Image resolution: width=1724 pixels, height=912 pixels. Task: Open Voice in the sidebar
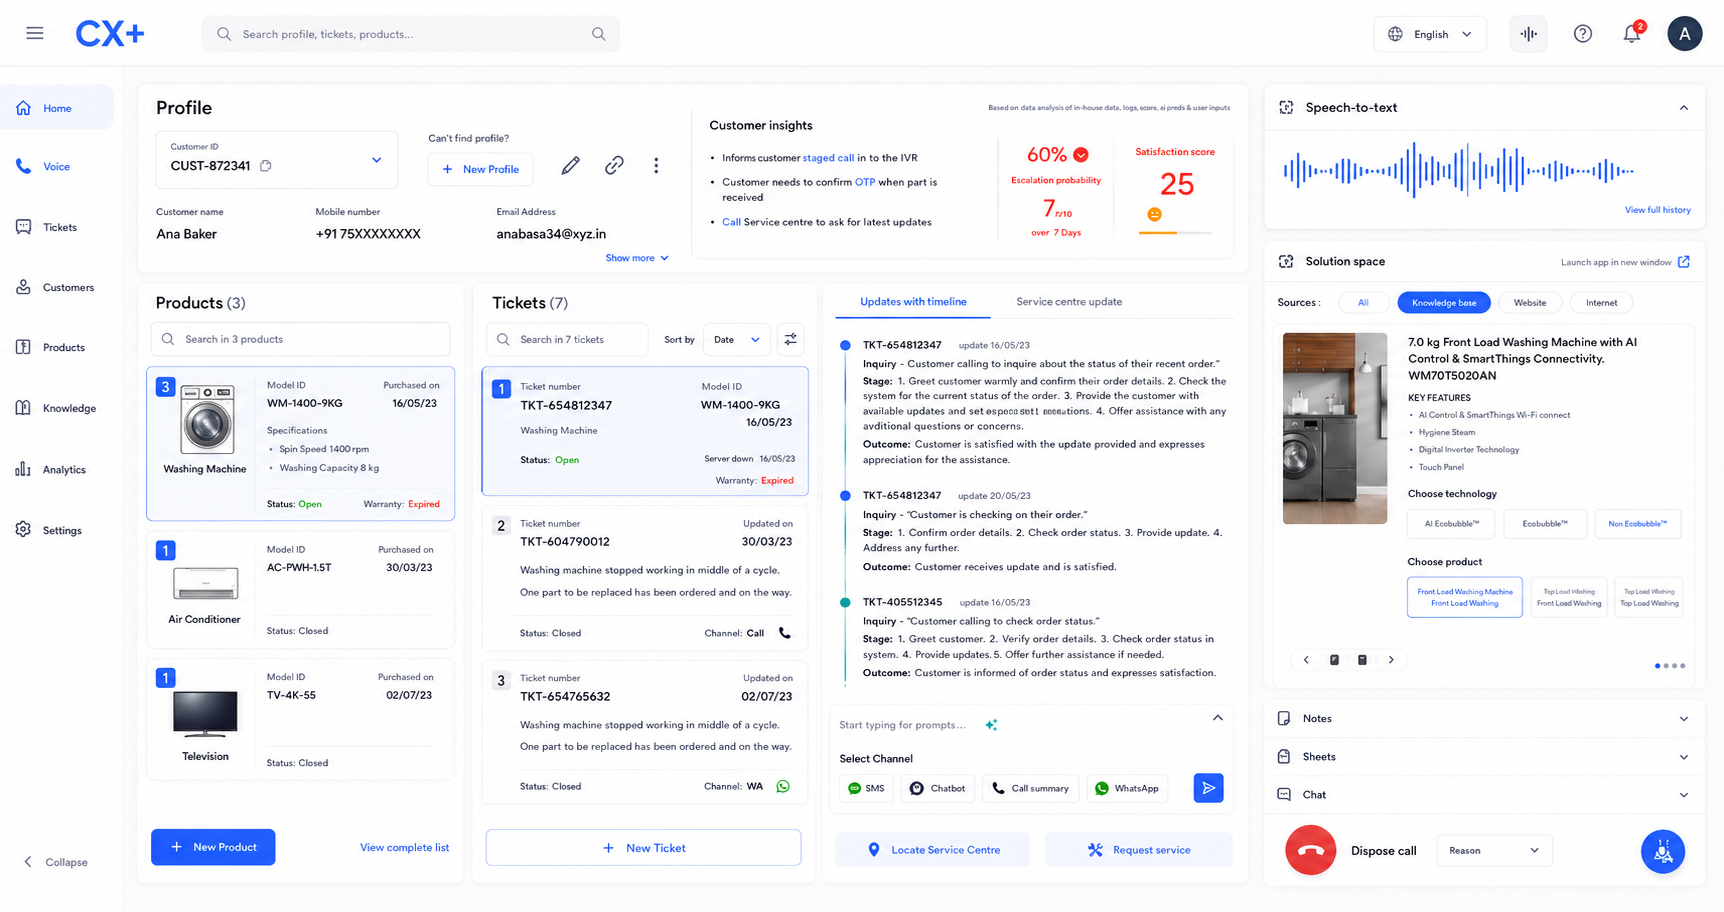coord(57,167)
